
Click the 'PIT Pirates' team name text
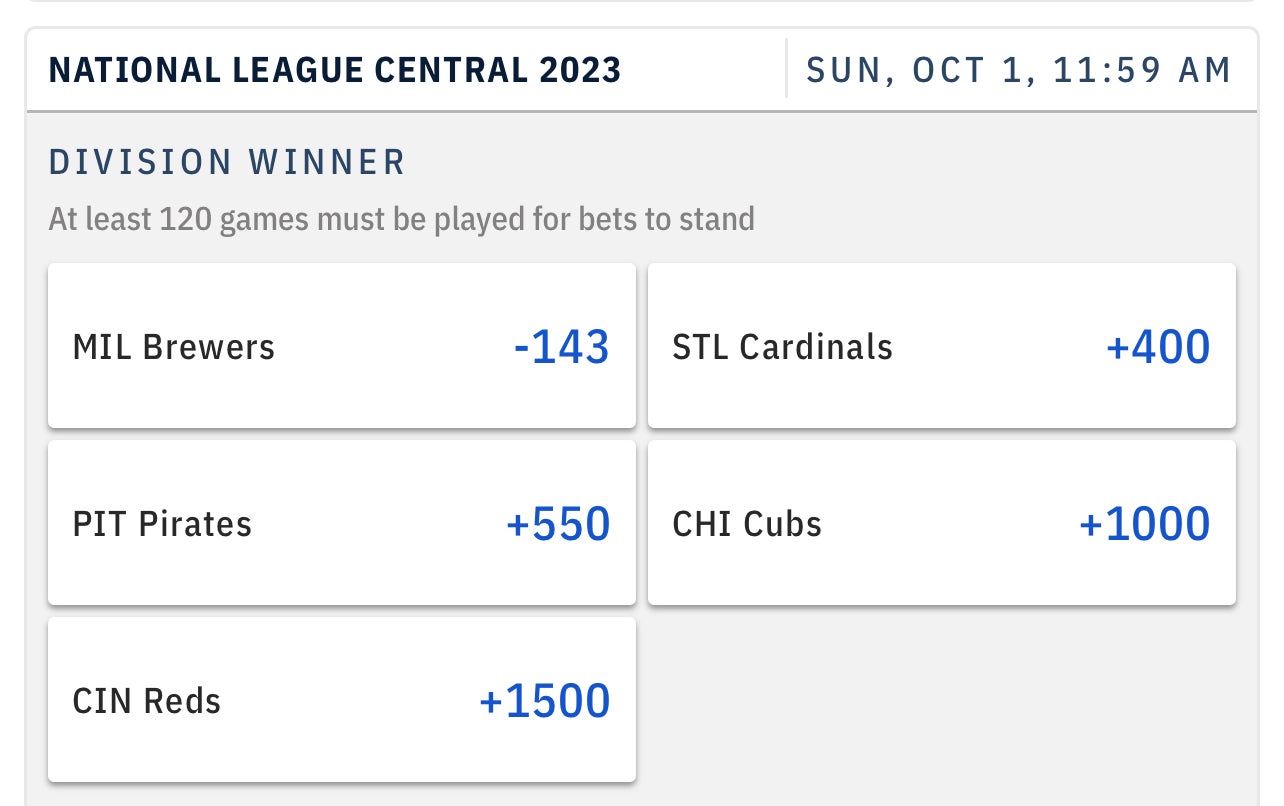[162, 524]
